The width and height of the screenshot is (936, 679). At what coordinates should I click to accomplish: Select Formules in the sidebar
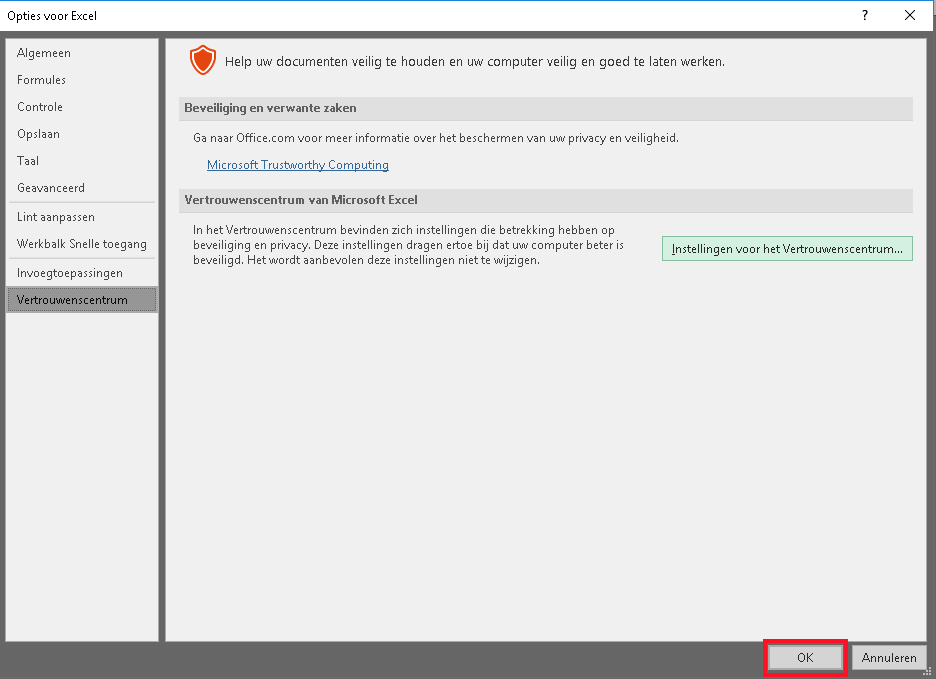tap(42, 80)
